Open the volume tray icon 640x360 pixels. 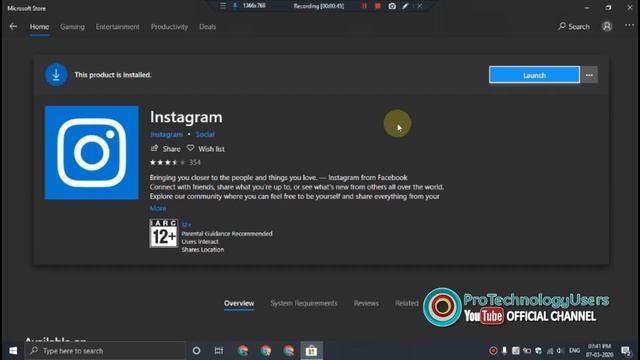[x=560, y=351]
